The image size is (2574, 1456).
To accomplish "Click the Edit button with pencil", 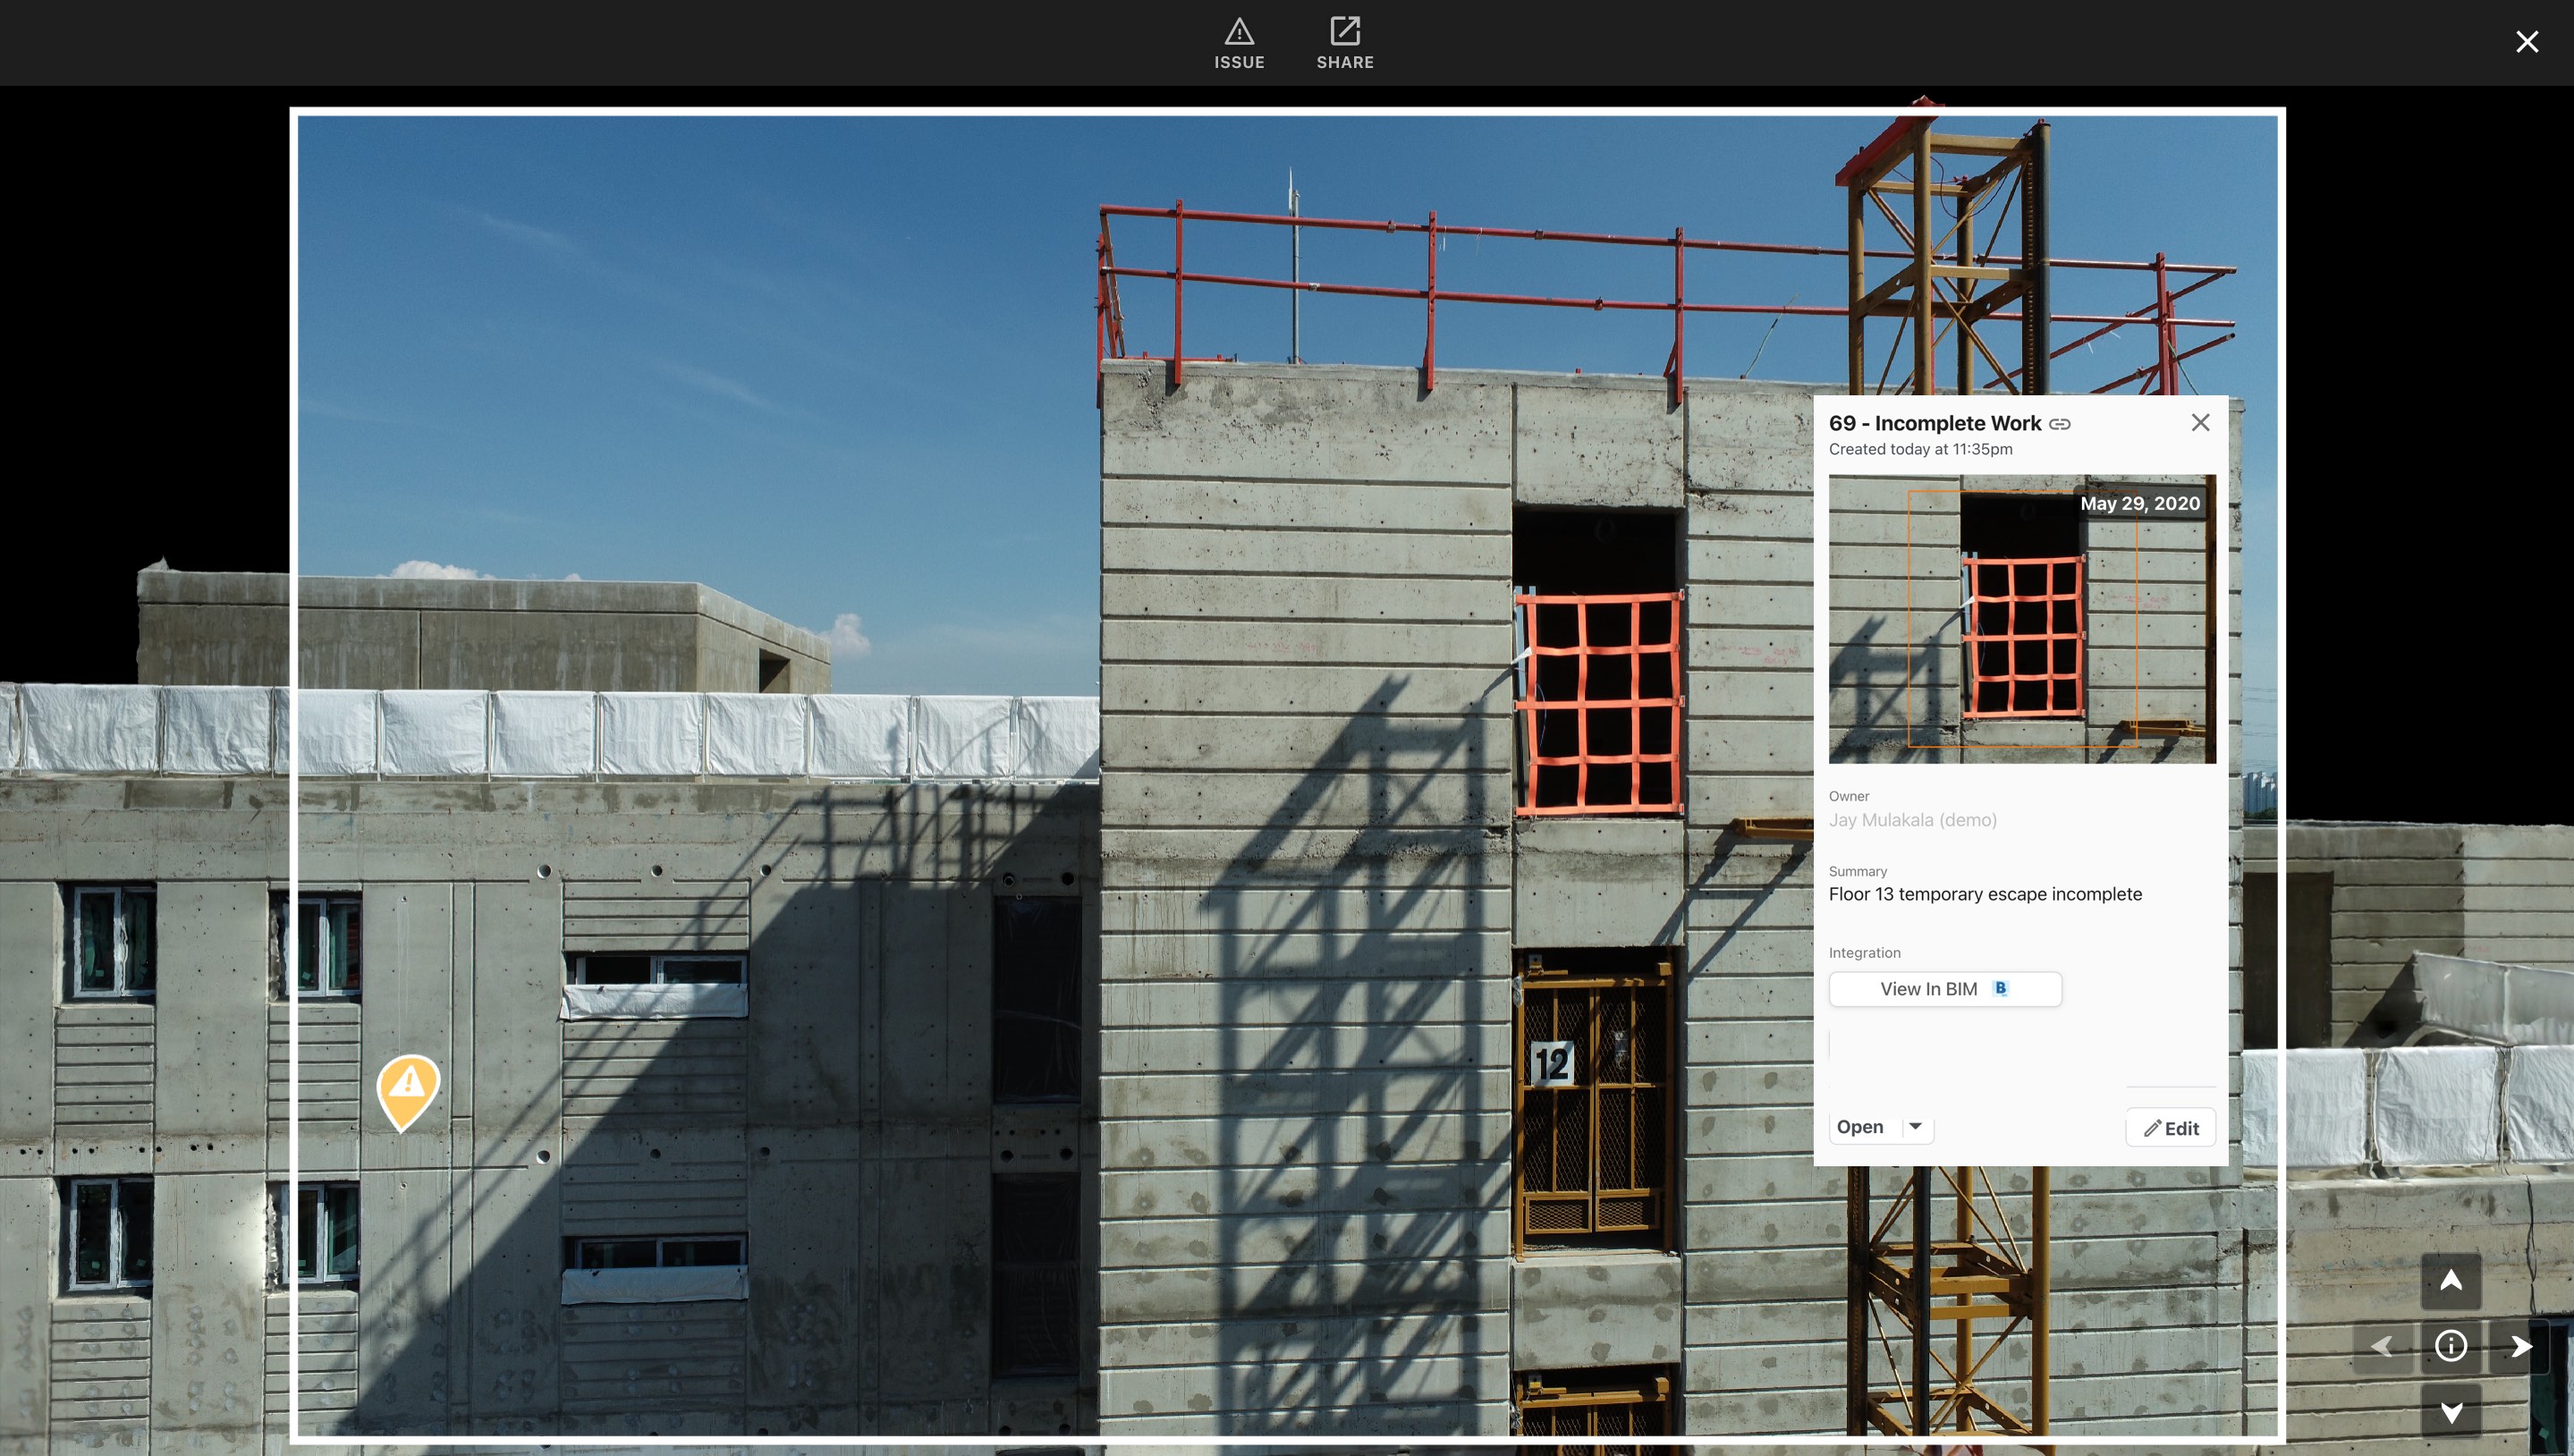I will (x=2170, y=1128).
